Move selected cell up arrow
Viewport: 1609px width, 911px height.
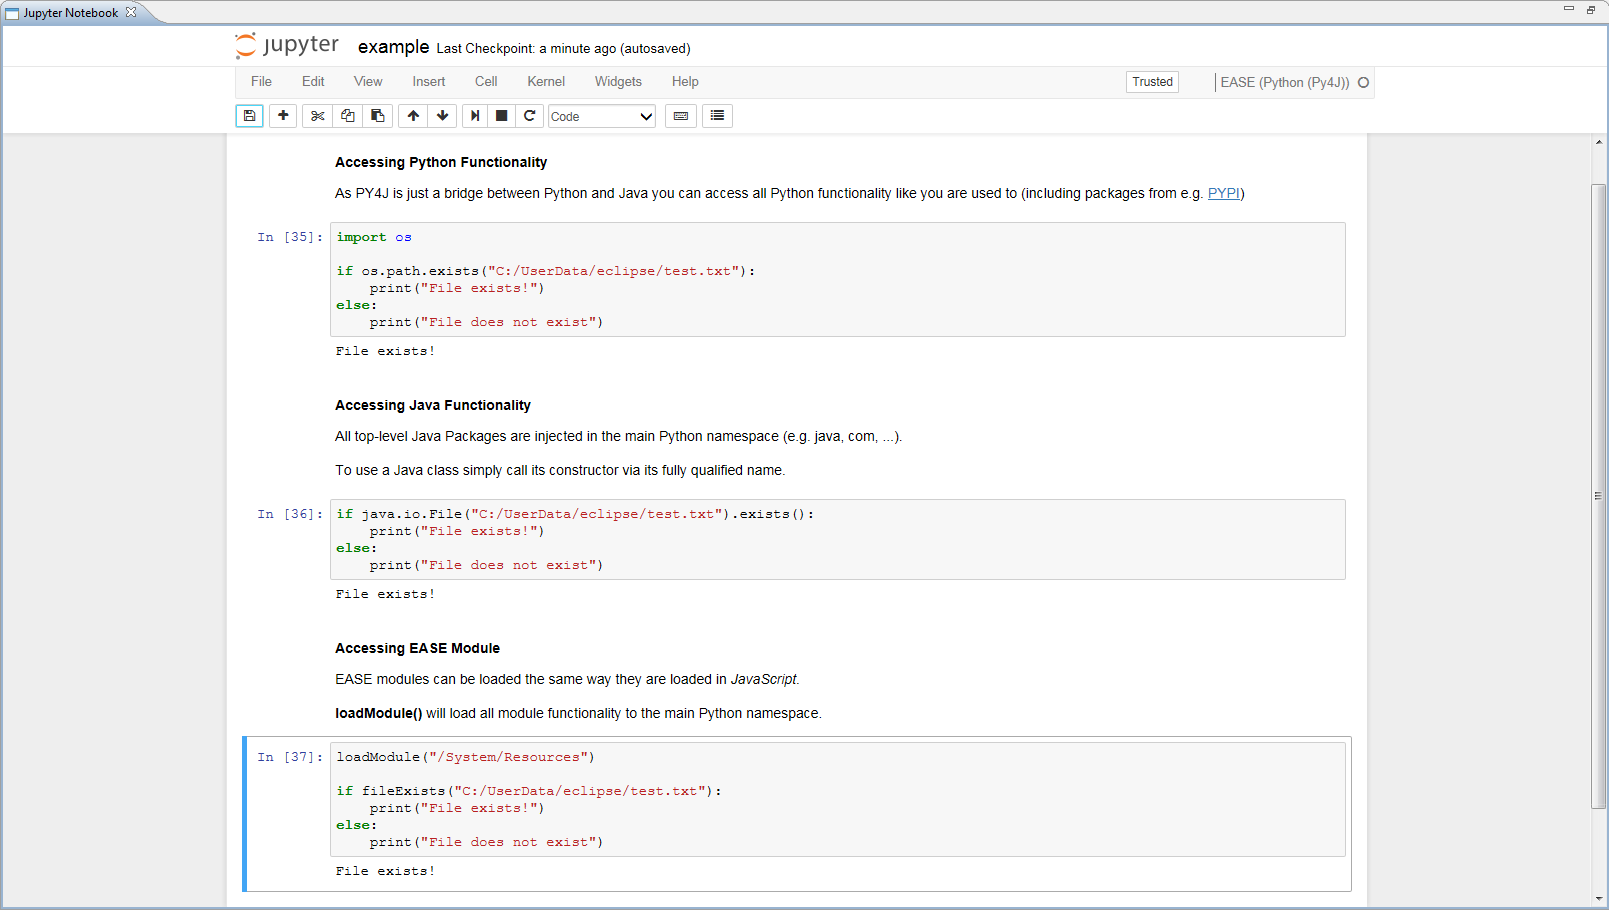coord(413,116)
